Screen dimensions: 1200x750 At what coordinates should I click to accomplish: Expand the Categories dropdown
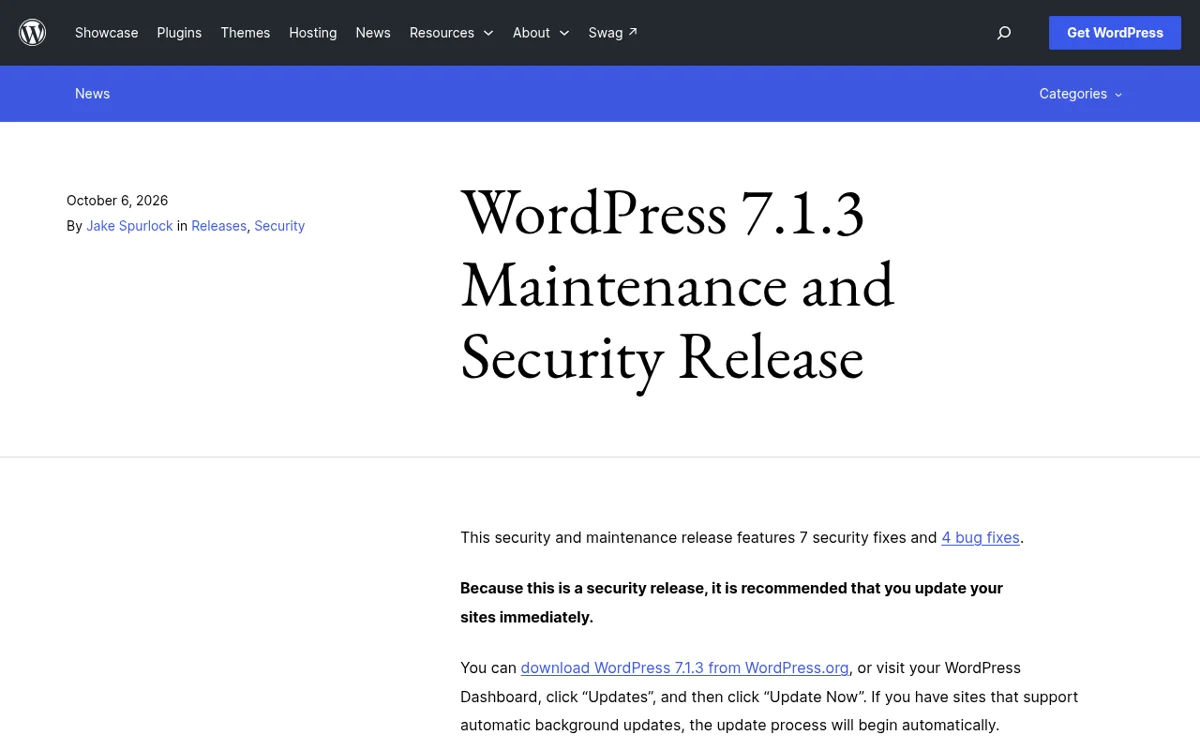coord(1081,94)
